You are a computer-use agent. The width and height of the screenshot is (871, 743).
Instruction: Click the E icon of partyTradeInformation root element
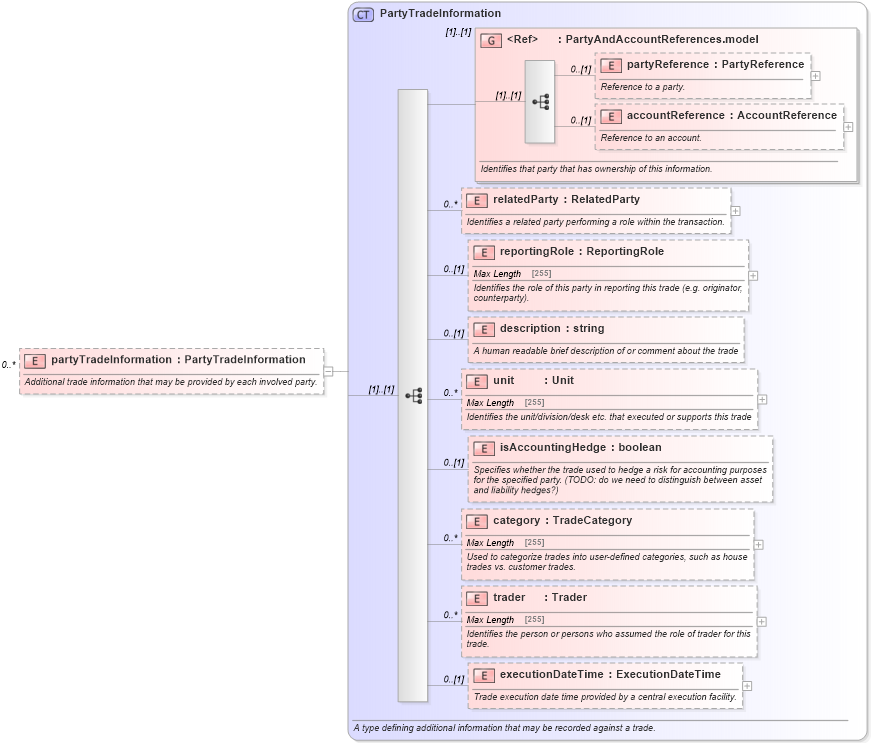34,361
